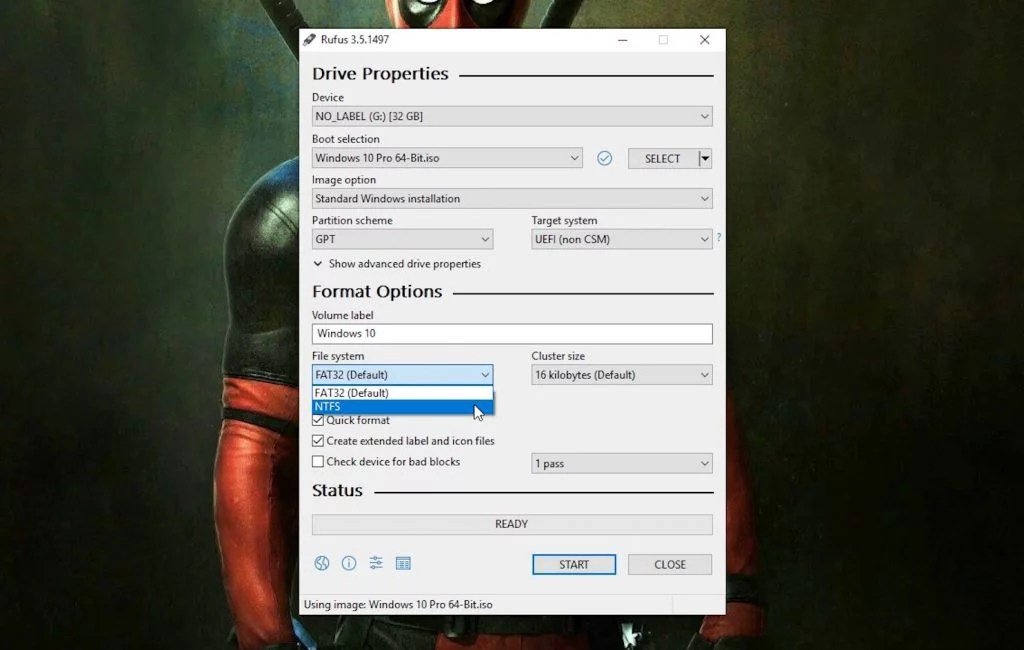
Task: Open the arrow menu beside SELECT
Action: (703, 158)
